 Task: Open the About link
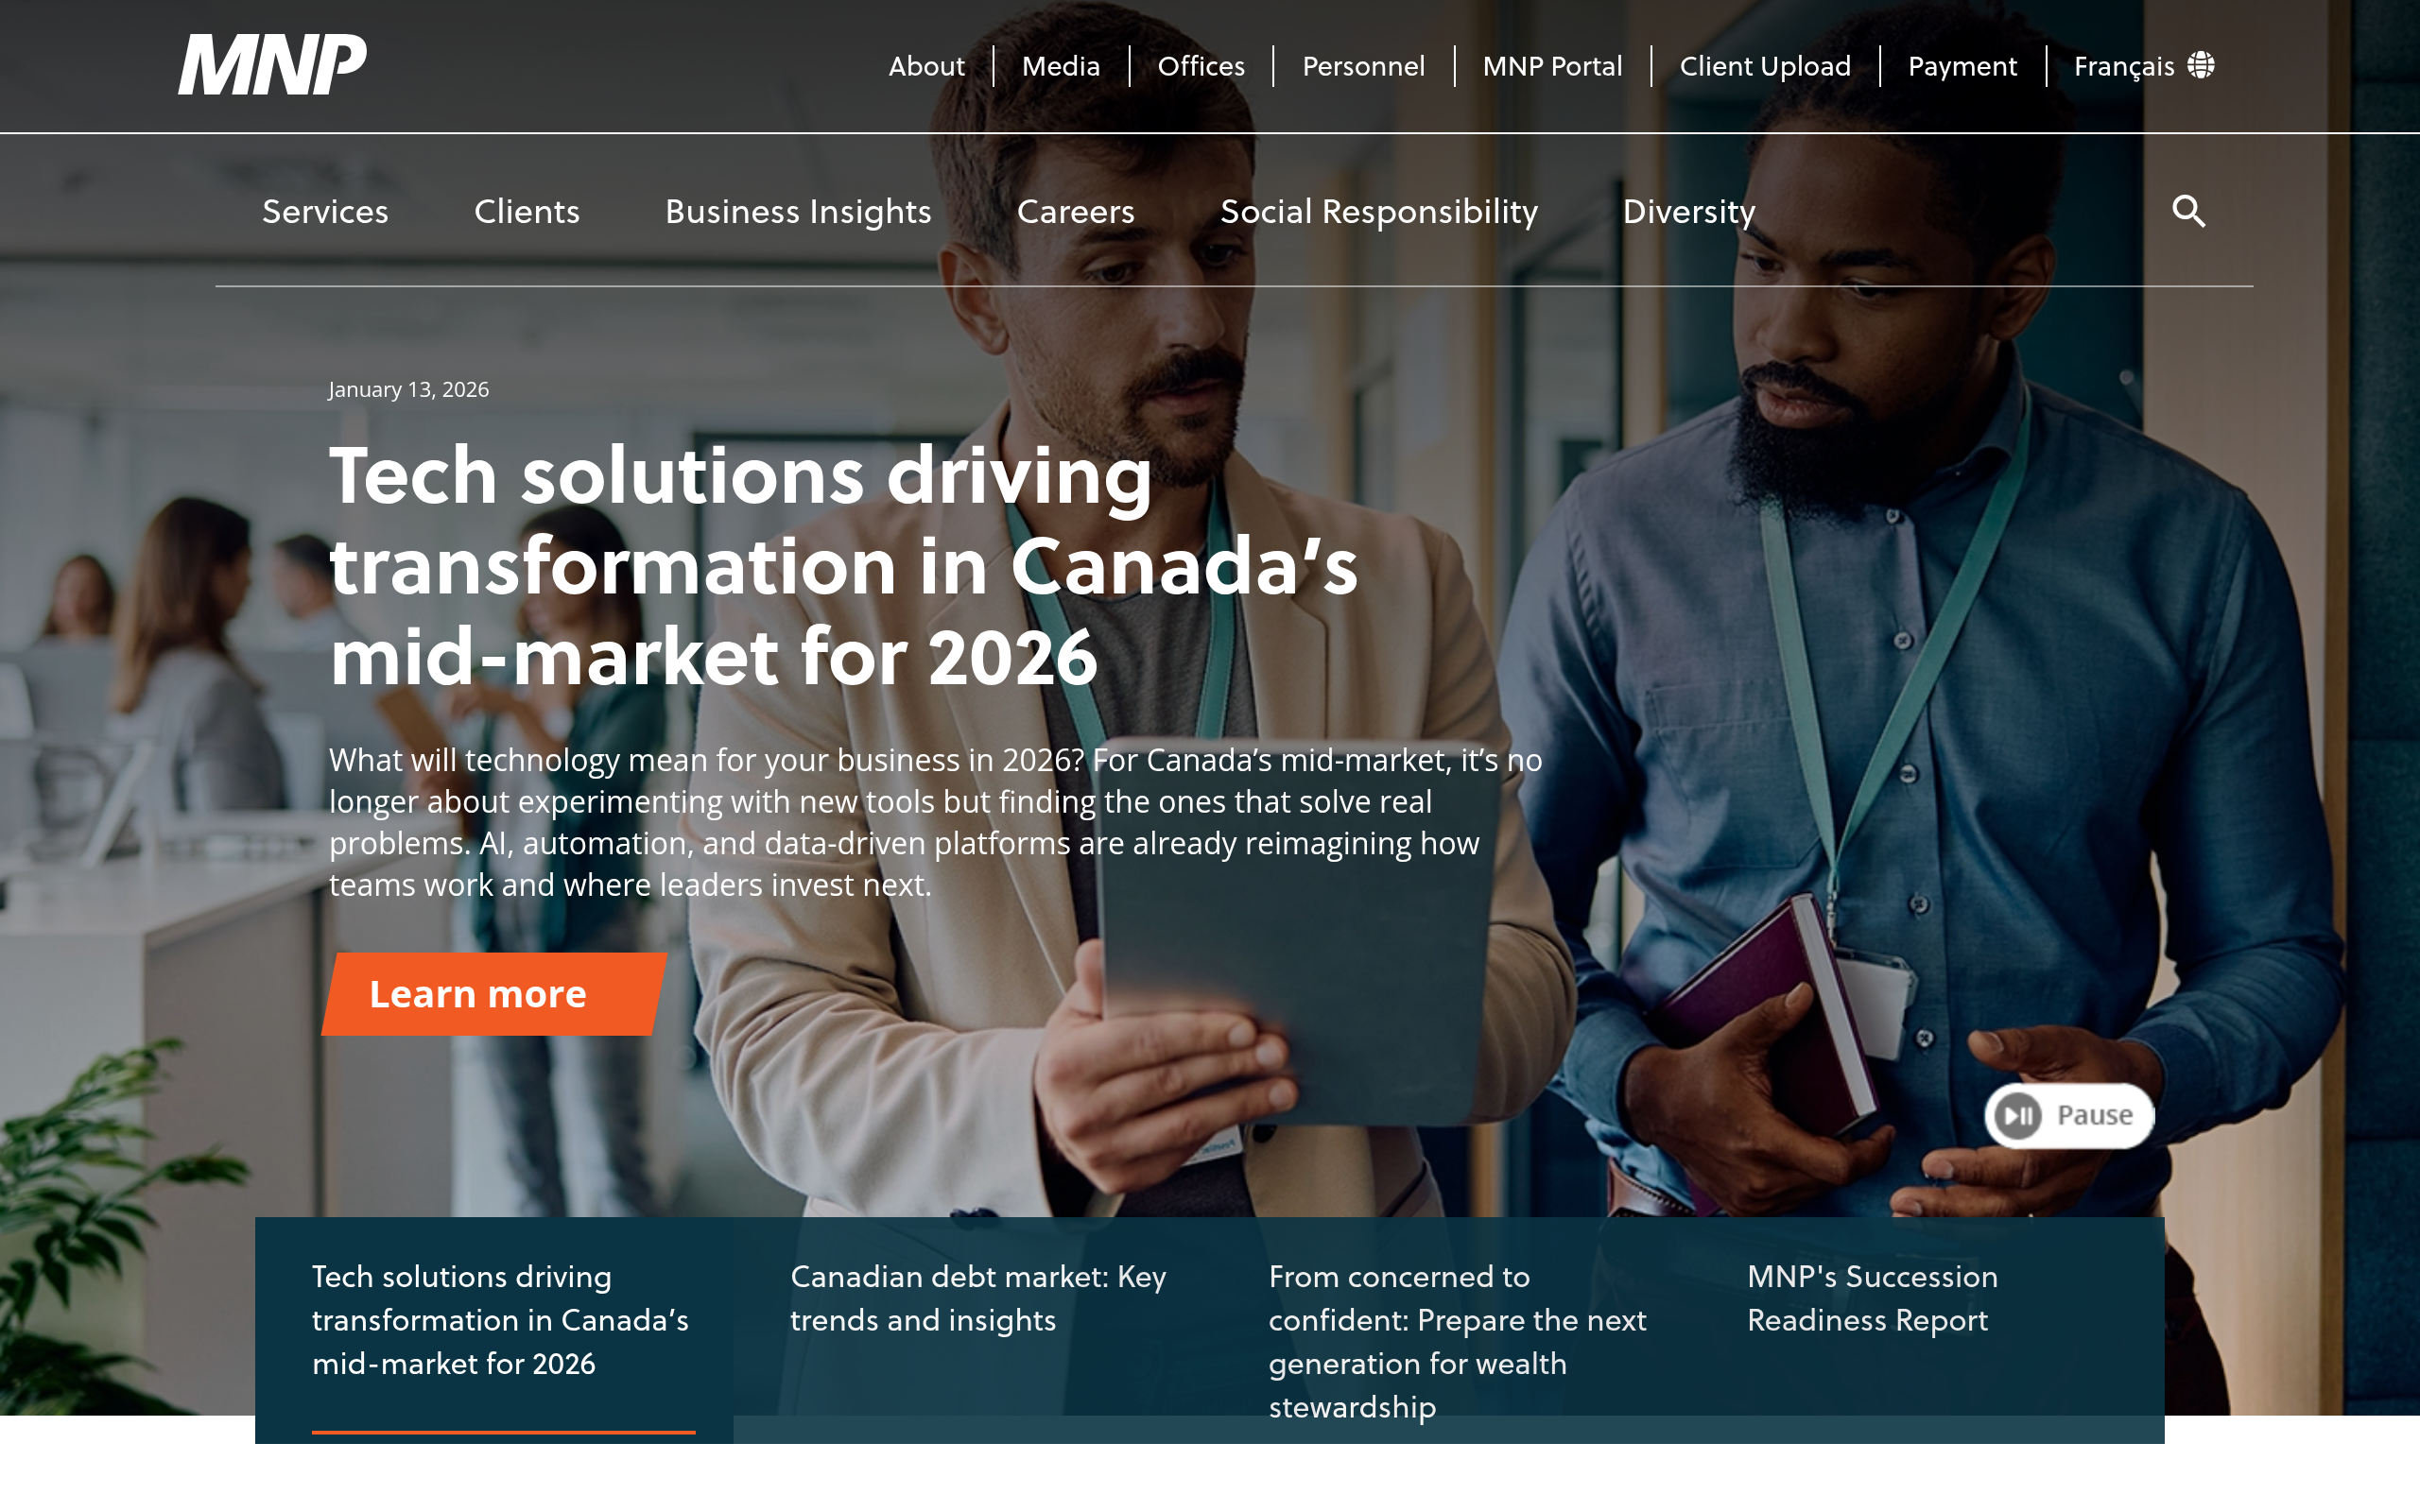click(x=926, y=66)
